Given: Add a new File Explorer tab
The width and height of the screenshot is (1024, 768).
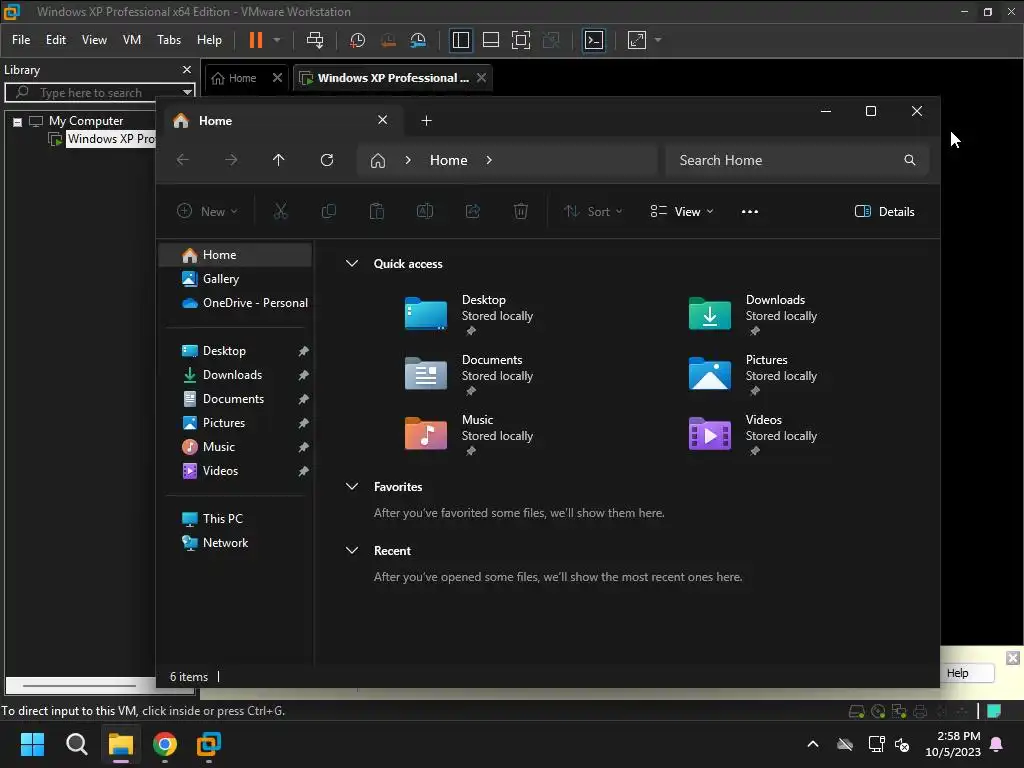Looking at the screenshot, I should (x=426, y=121).
